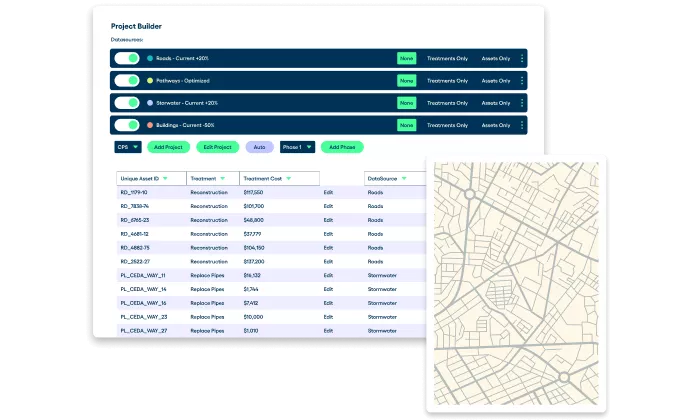
Task: Click Edit link for asset RD_1179-10
Action: pyautogui.click(x=328, y=192)
